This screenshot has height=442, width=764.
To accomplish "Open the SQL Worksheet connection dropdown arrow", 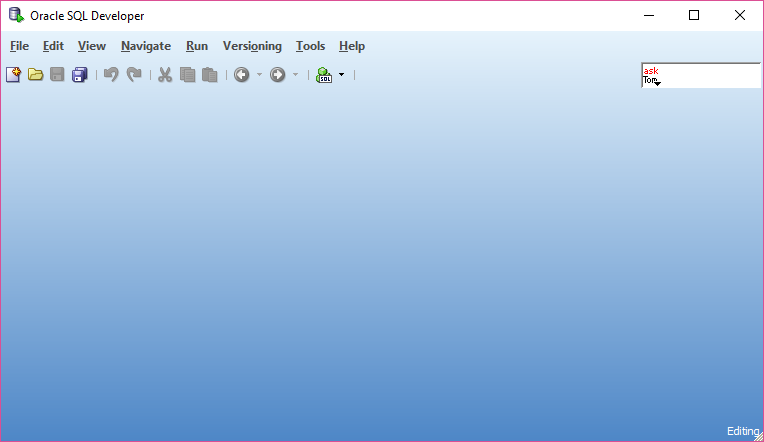I will tap(341, 75).
